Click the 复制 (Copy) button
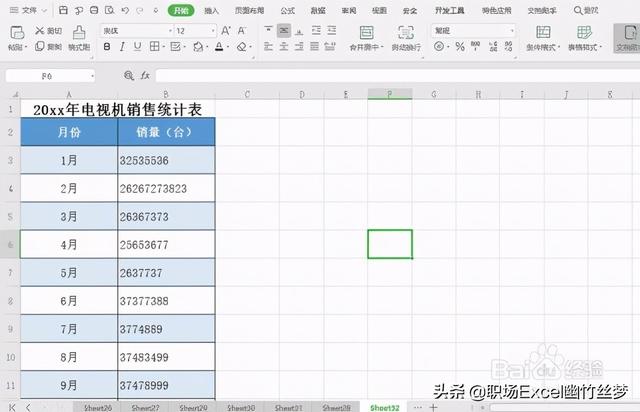The height and width of the screenshot is (412, 640). 48,47
